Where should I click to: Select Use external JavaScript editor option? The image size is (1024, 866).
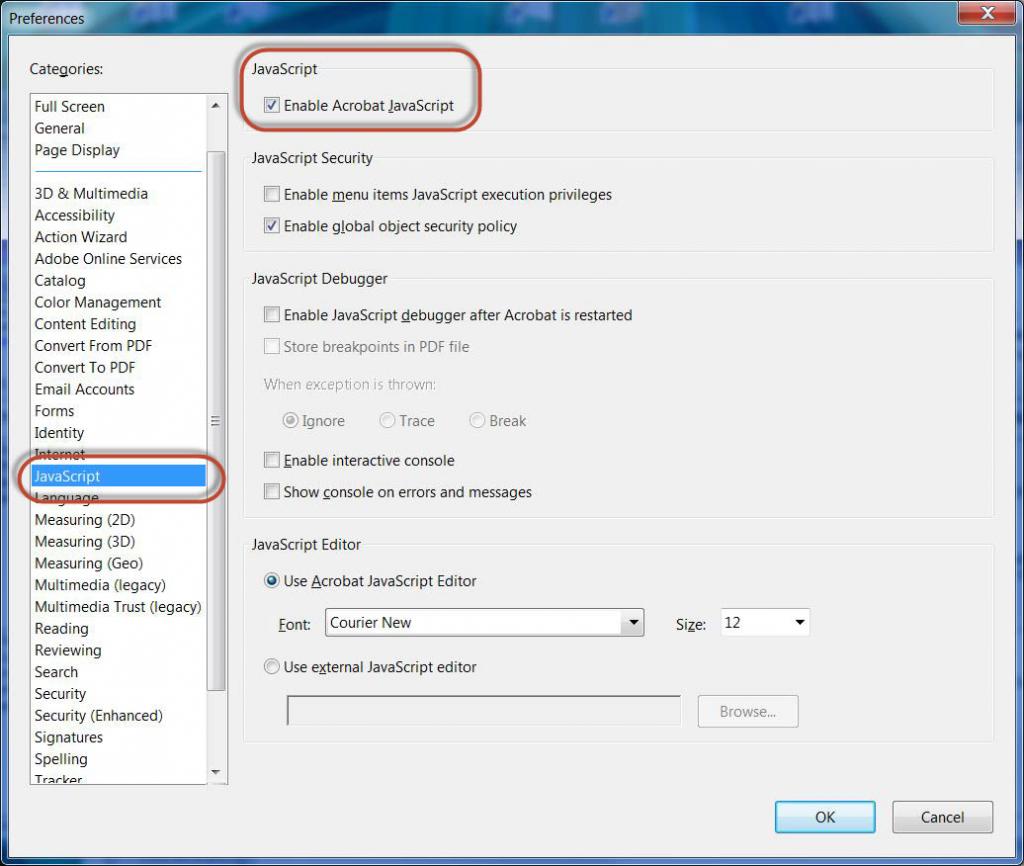pos(272,667)
